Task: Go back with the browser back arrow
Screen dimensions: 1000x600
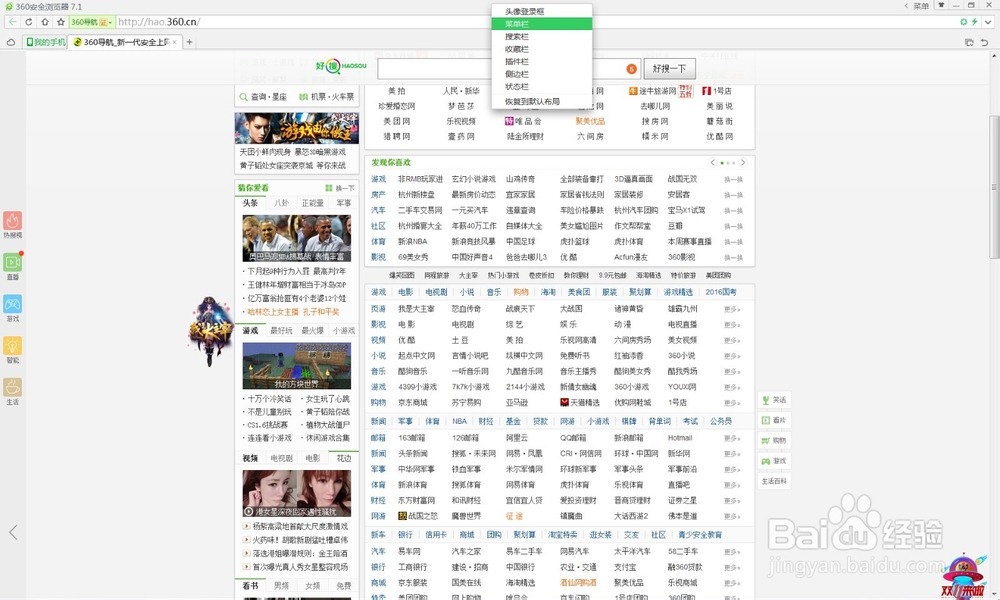Action: (13, 22)
